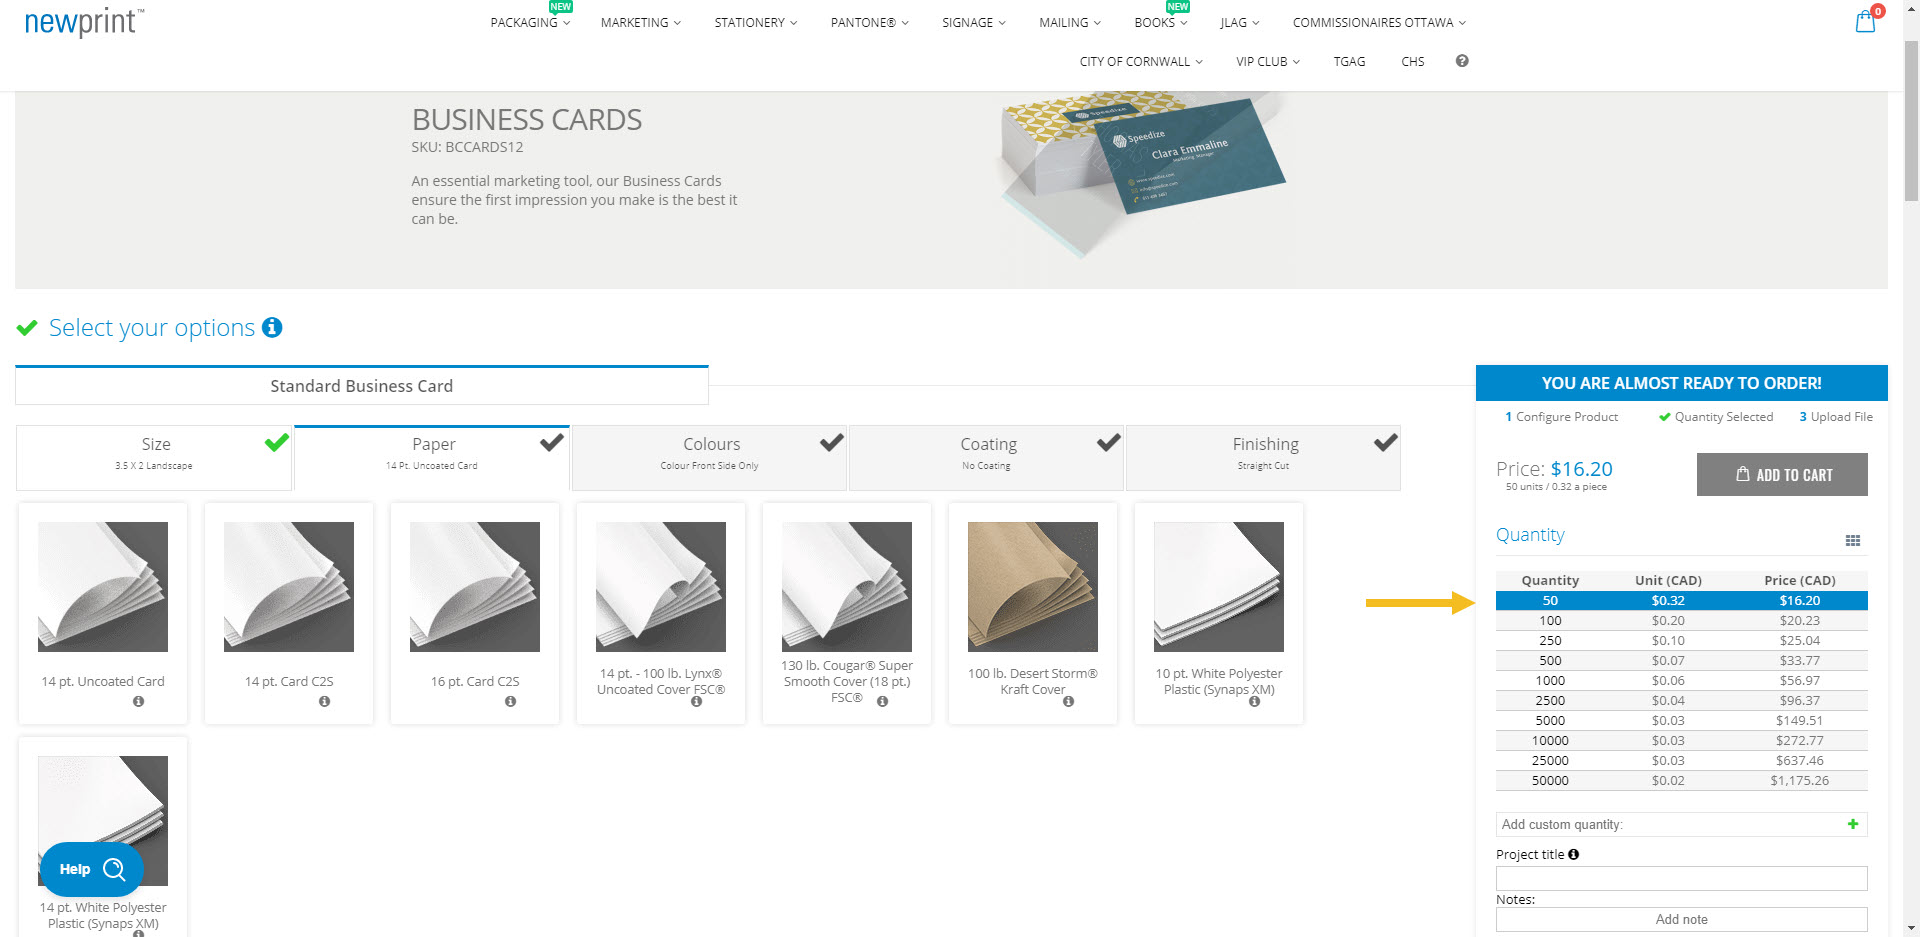
Task: Switch to the Coating option tab
Action: tap(987, 457)
